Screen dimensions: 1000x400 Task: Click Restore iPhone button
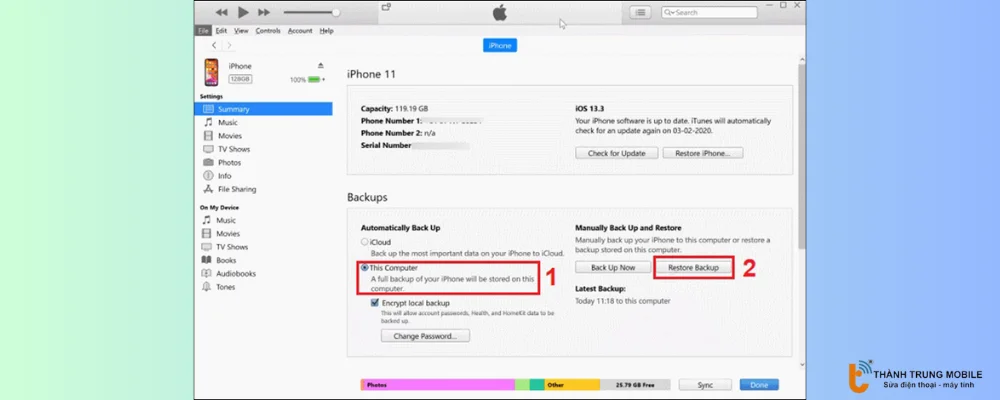point(703,153)
